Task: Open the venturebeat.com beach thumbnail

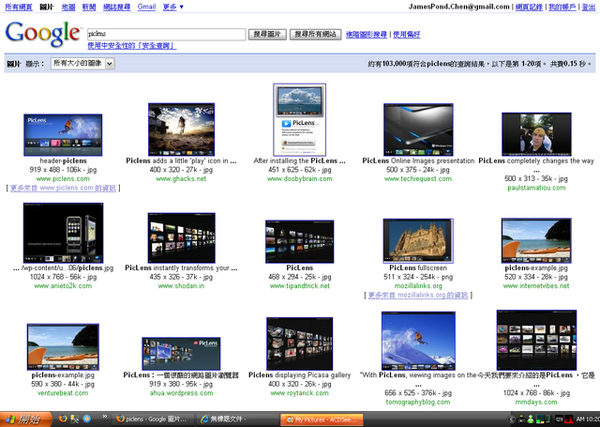Action: coord(63,347)
